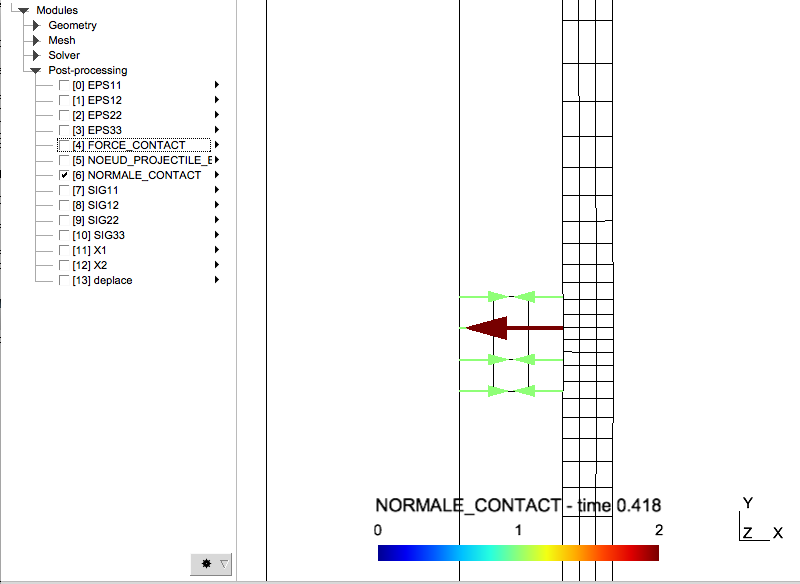Viewport: 800px width, 584px height.
Task: Collapse the Modules root tree node
Action: [24, 11]
